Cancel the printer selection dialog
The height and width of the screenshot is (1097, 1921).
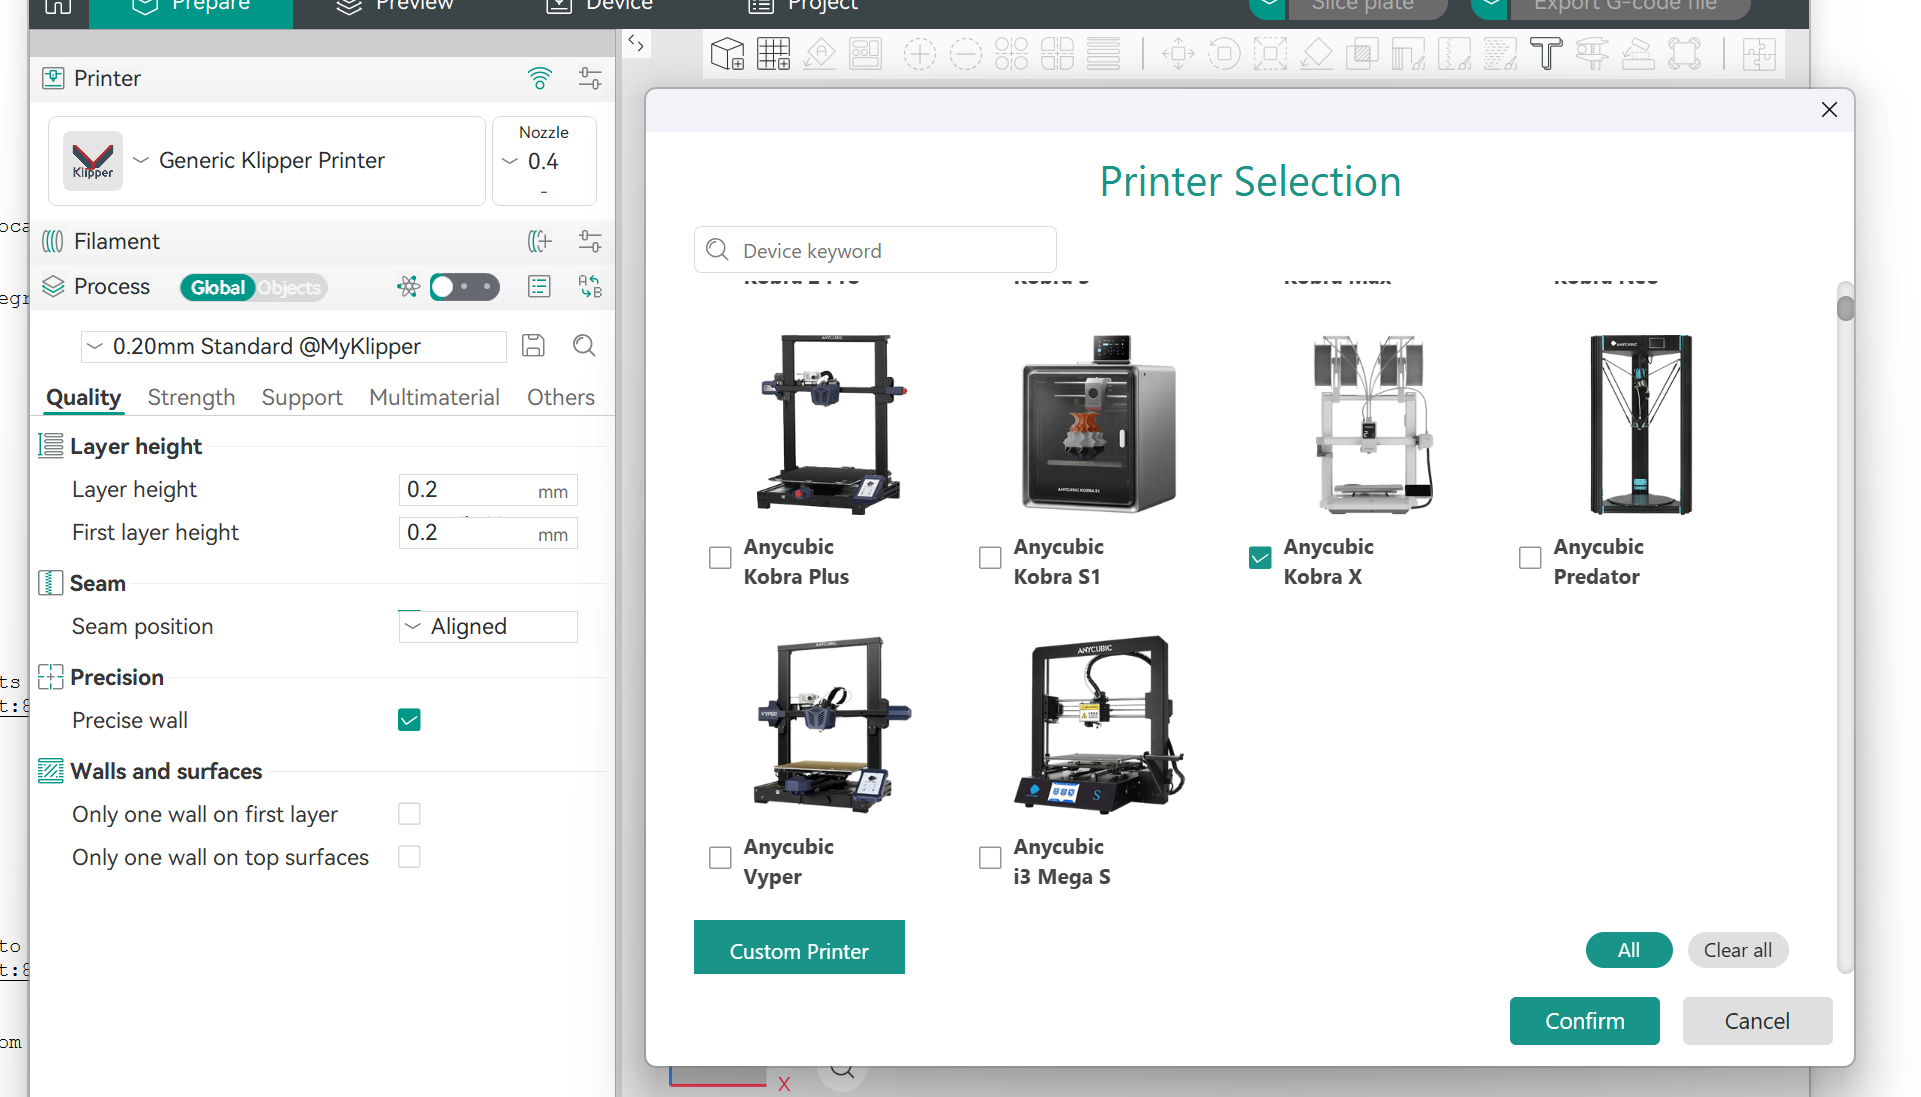coord(1757,1021)
